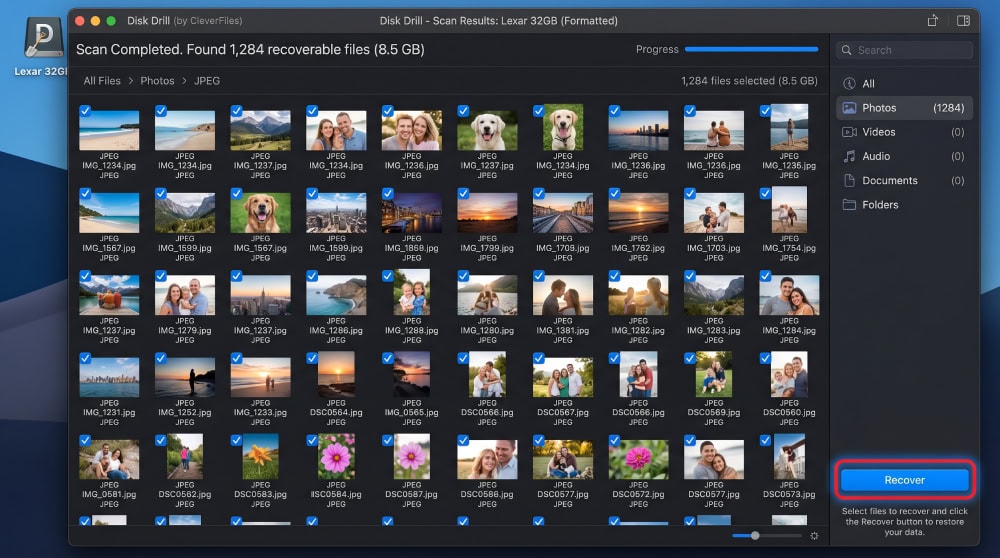Select the IMG_1381.jpg couple thumbnail
The width and height of the screenshot is (1000, 558).
coord(562,295)
